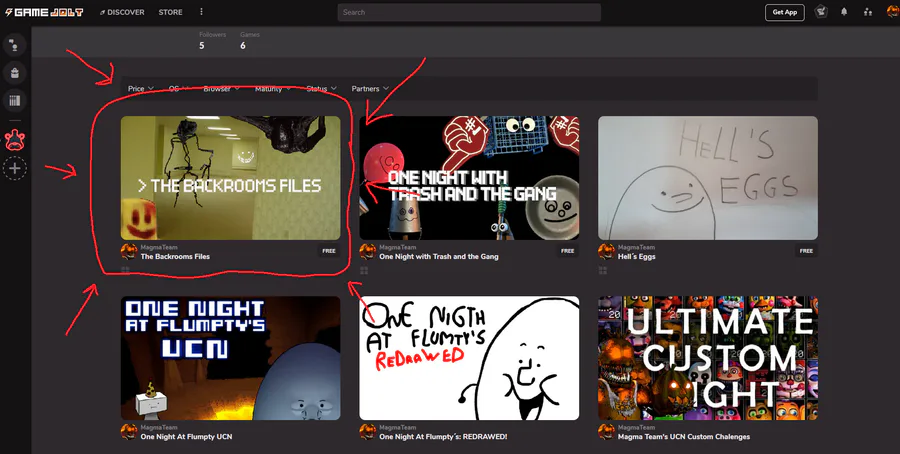
Task: Click MagmaTeam avatar beside UCN Custom Chalenges
Action: click(606, 432)
